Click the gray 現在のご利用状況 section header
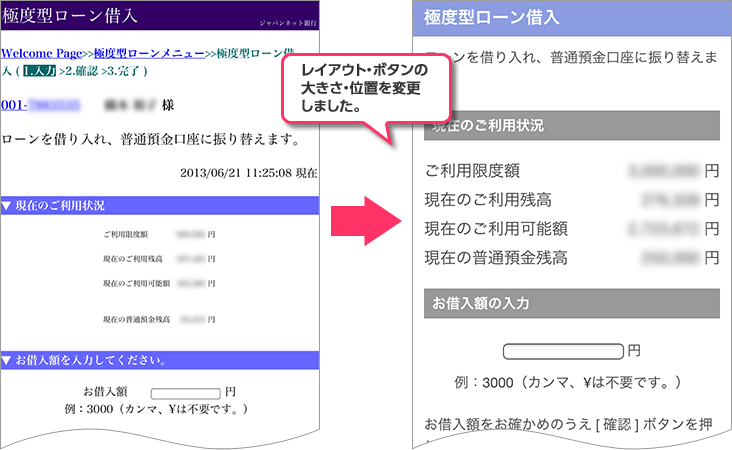 click(565, 125)
